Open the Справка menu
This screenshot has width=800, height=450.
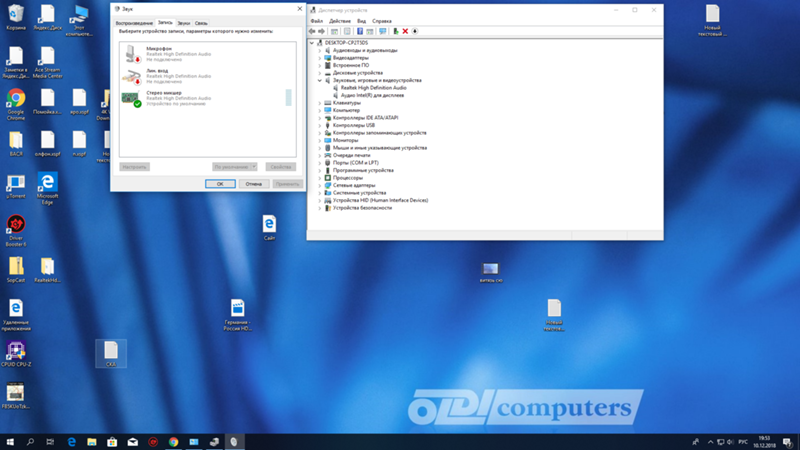click(x=382, y=21)
